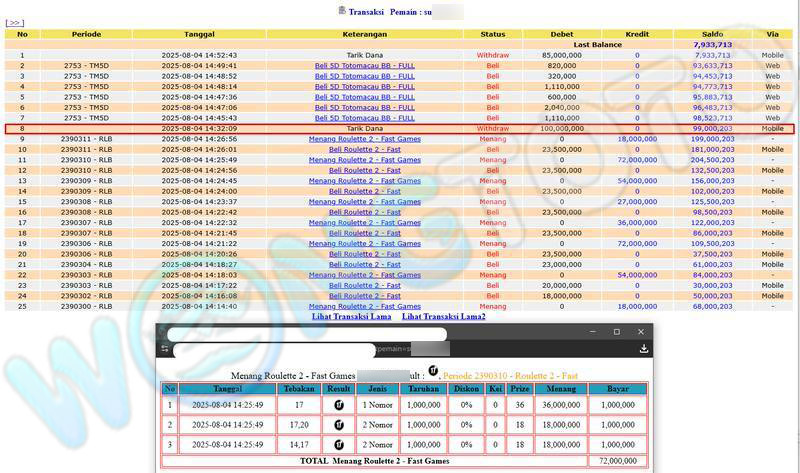The image size is (800, 473).
Task: Select the 85,000,000 debet value
Action: coord(562,55)
